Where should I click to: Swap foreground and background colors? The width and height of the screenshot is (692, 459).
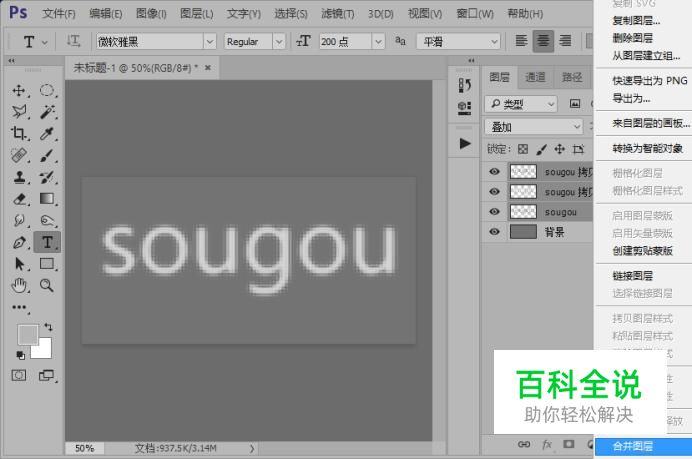[x=48, y=327]
